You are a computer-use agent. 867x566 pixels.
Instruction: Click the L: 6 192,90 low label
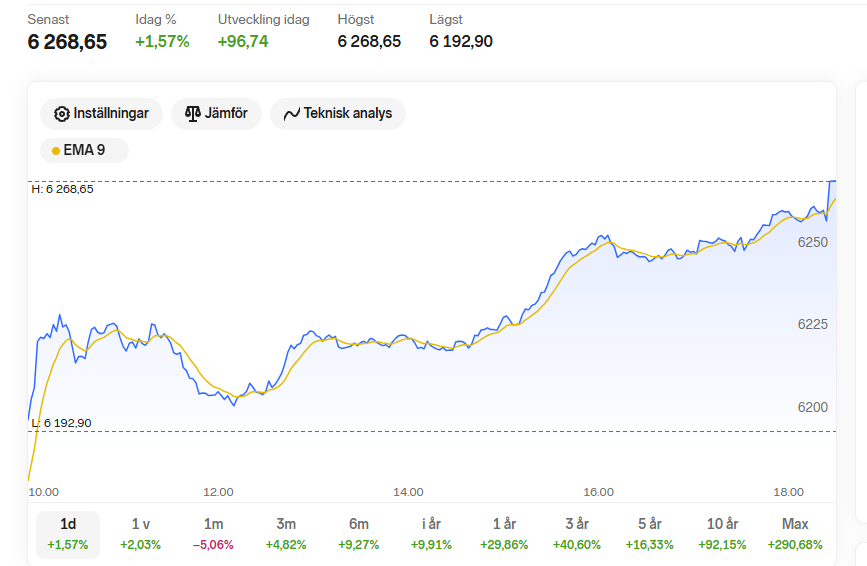click(61, 423)
